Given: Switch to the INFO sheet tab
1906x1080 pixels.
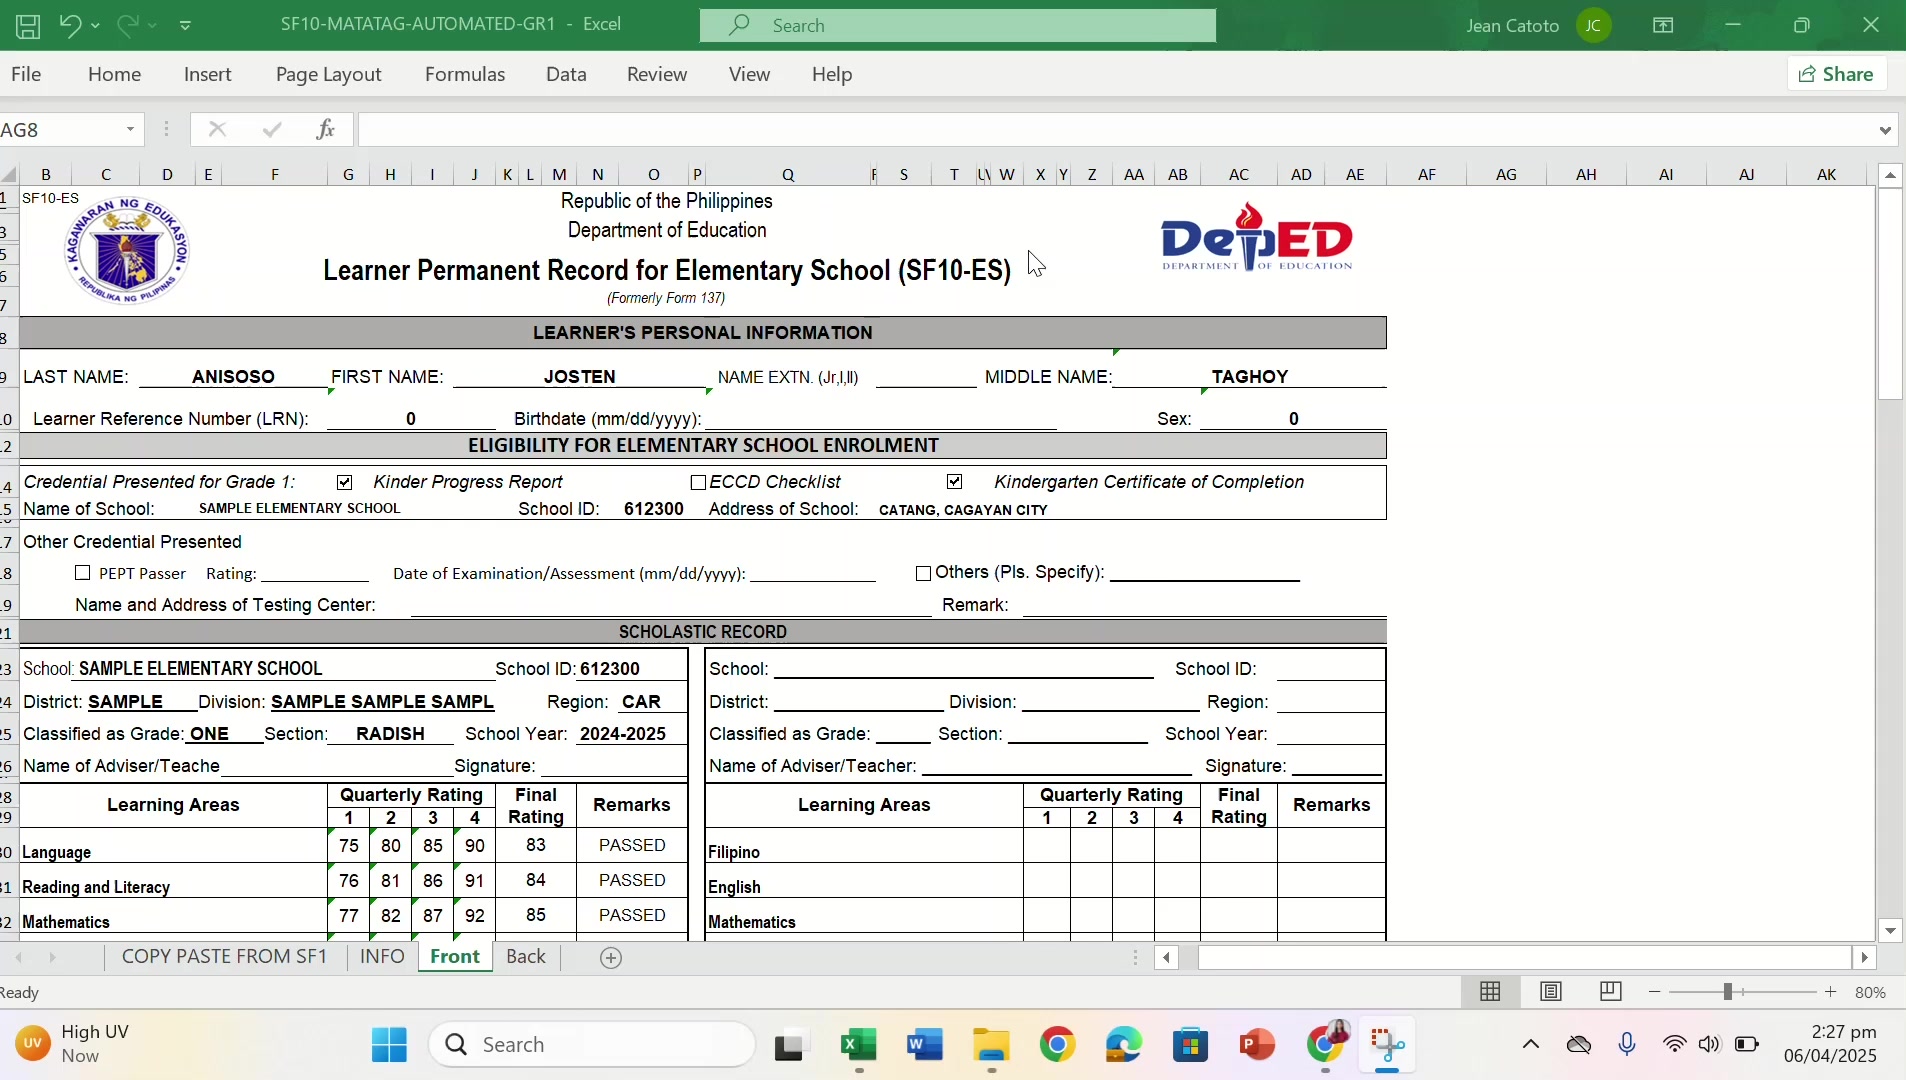Looking at the screenshot, I should click(382, 957).
